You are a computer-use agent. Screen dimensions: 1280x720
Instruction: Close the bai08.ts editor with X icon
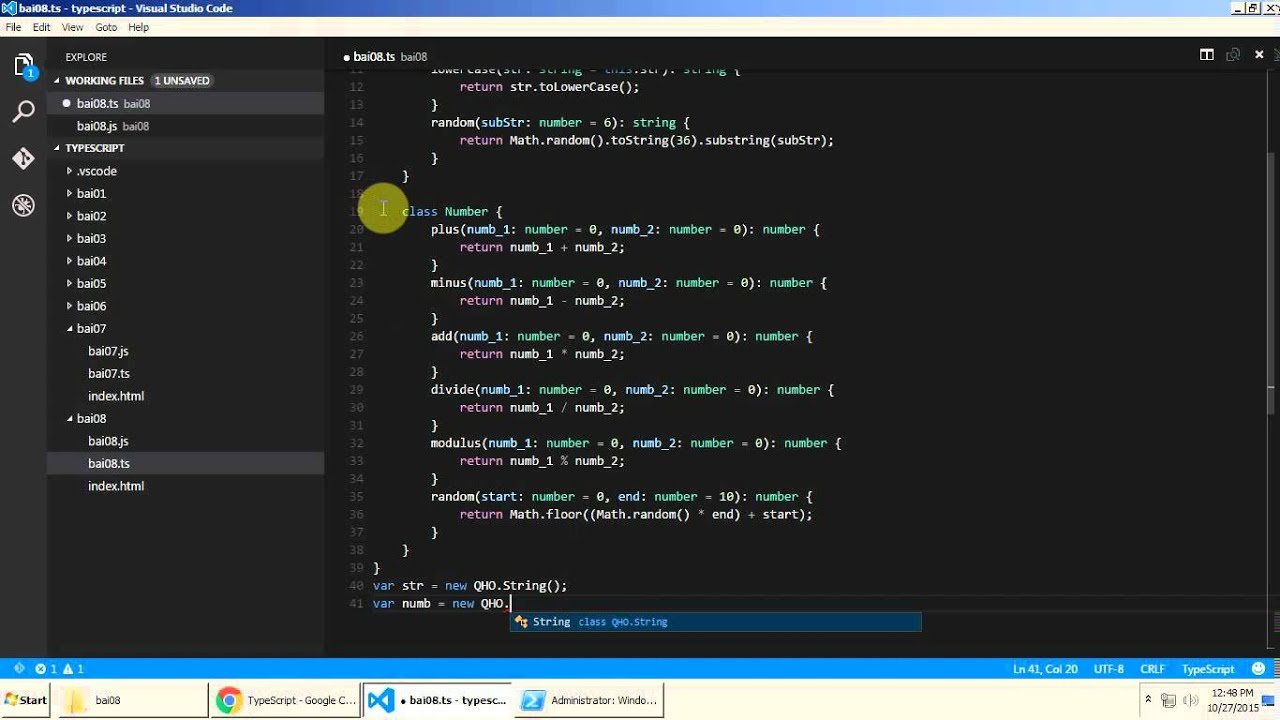(1258, 56)
